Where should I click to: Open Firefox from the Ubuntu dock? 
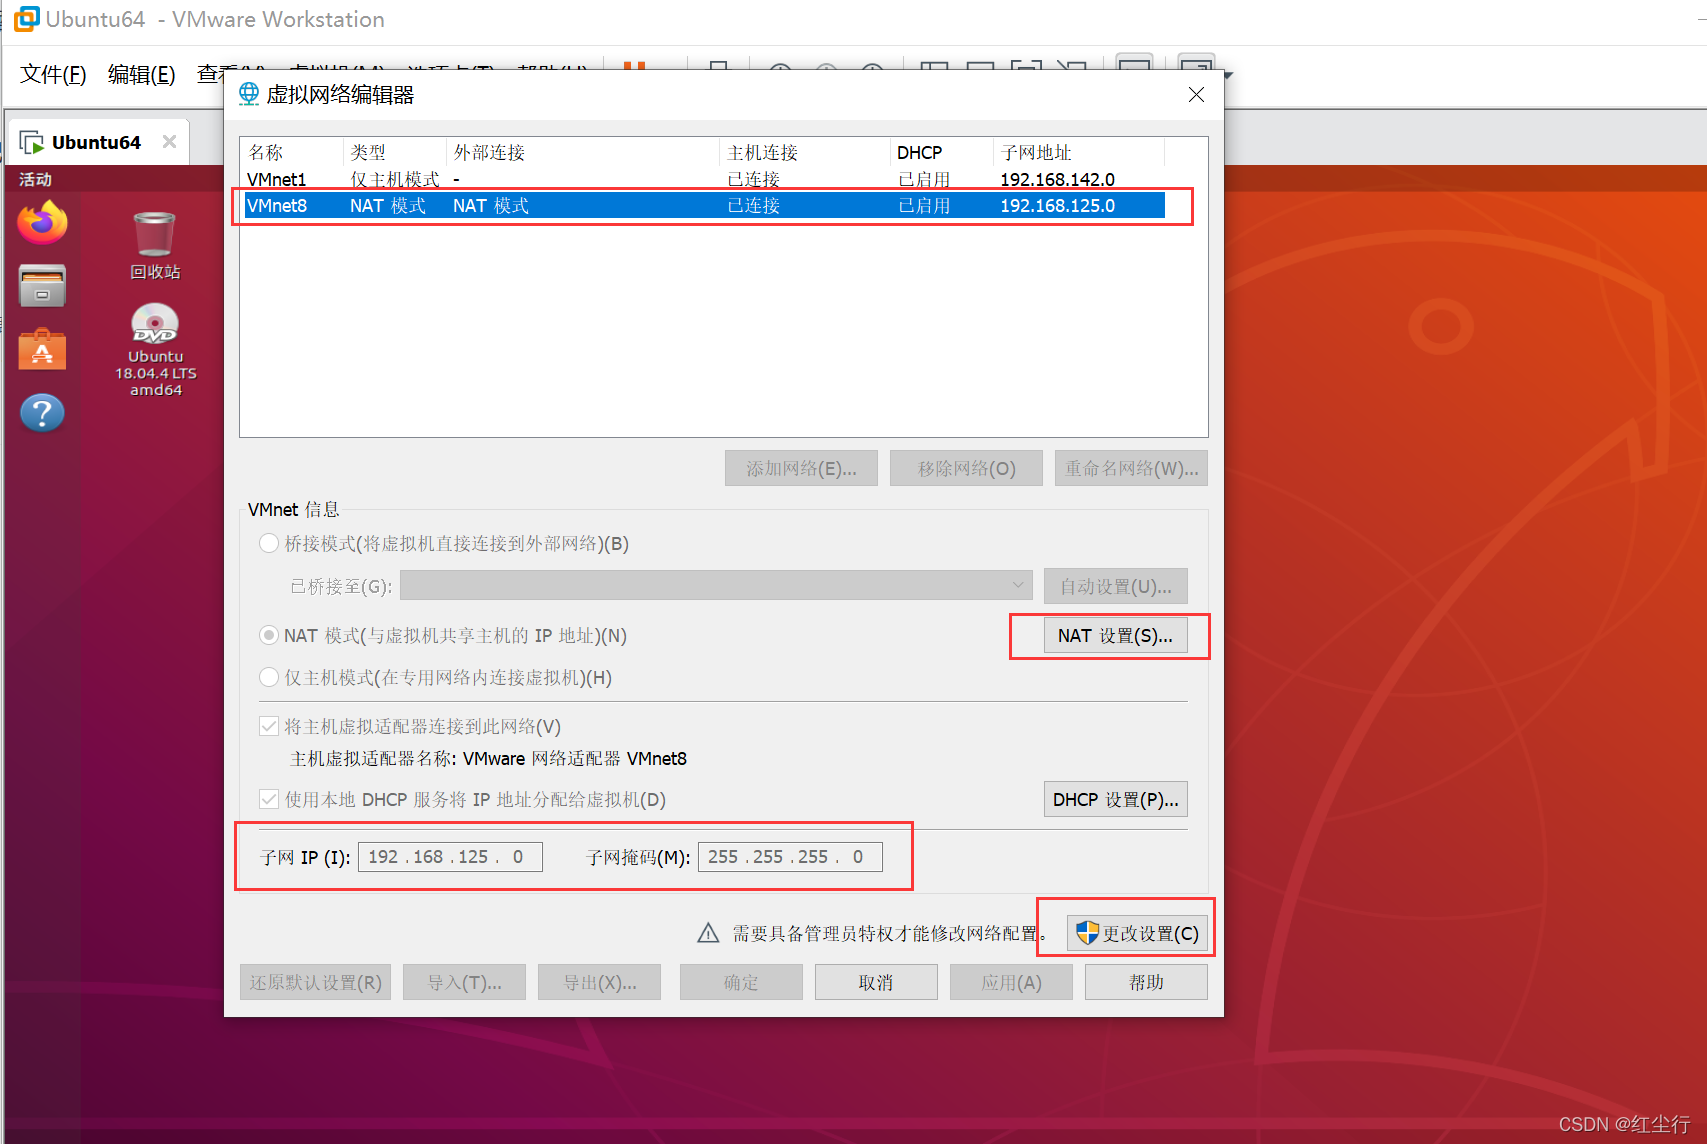pos(42,222)
